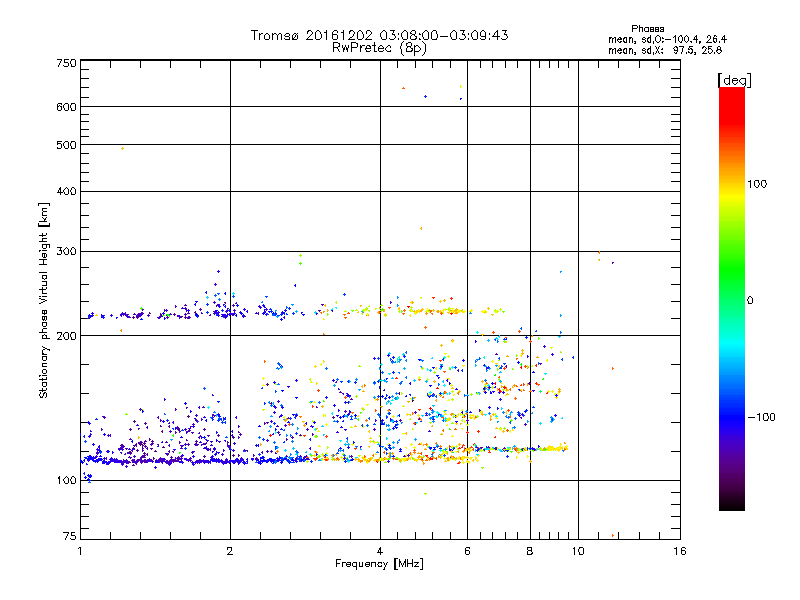The height and width of the screenshot is (600, 800).
Task: Click the colorbar tick label '-100'
Action: coord(761,417)
